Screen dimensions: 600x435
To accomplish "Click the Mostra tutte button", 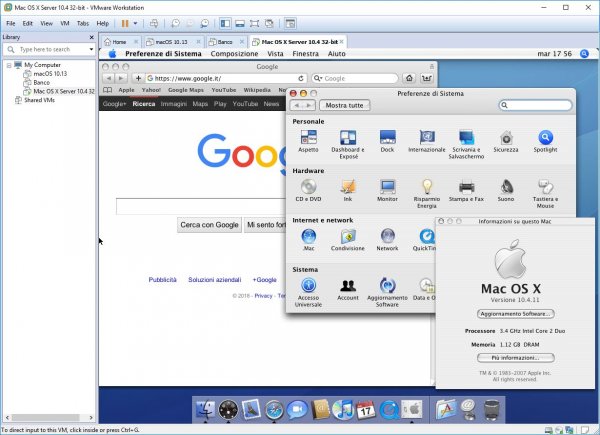I will point(344,104).
